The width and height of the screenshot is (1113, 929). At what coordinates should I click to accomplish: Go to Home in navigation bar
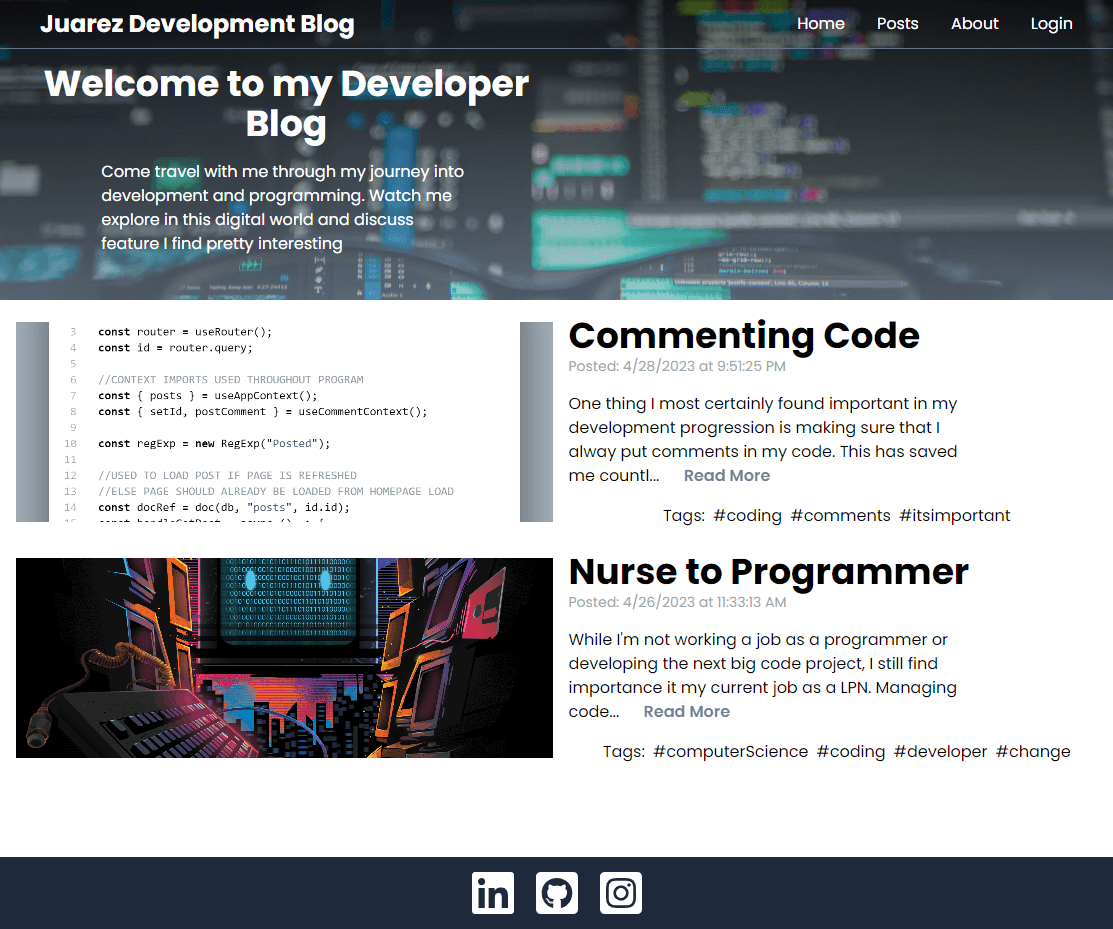click(x=820, y=24)
